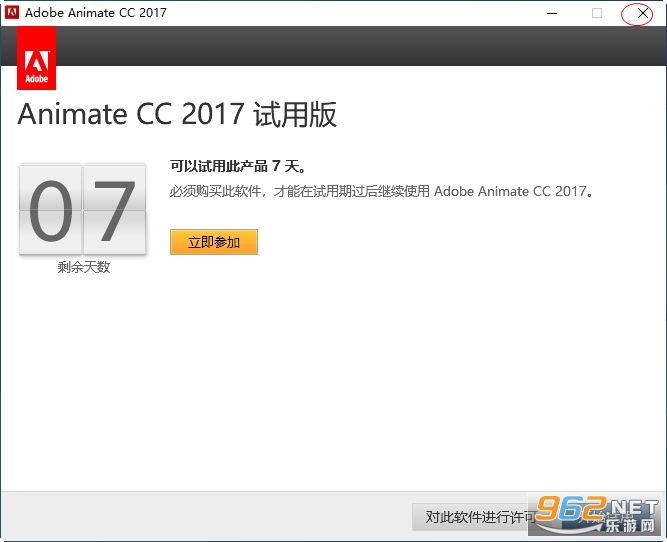Click the red Adobe logo badge
Image resolution: width=667 pixels, height=542 pixels.
tap(37, 58)
